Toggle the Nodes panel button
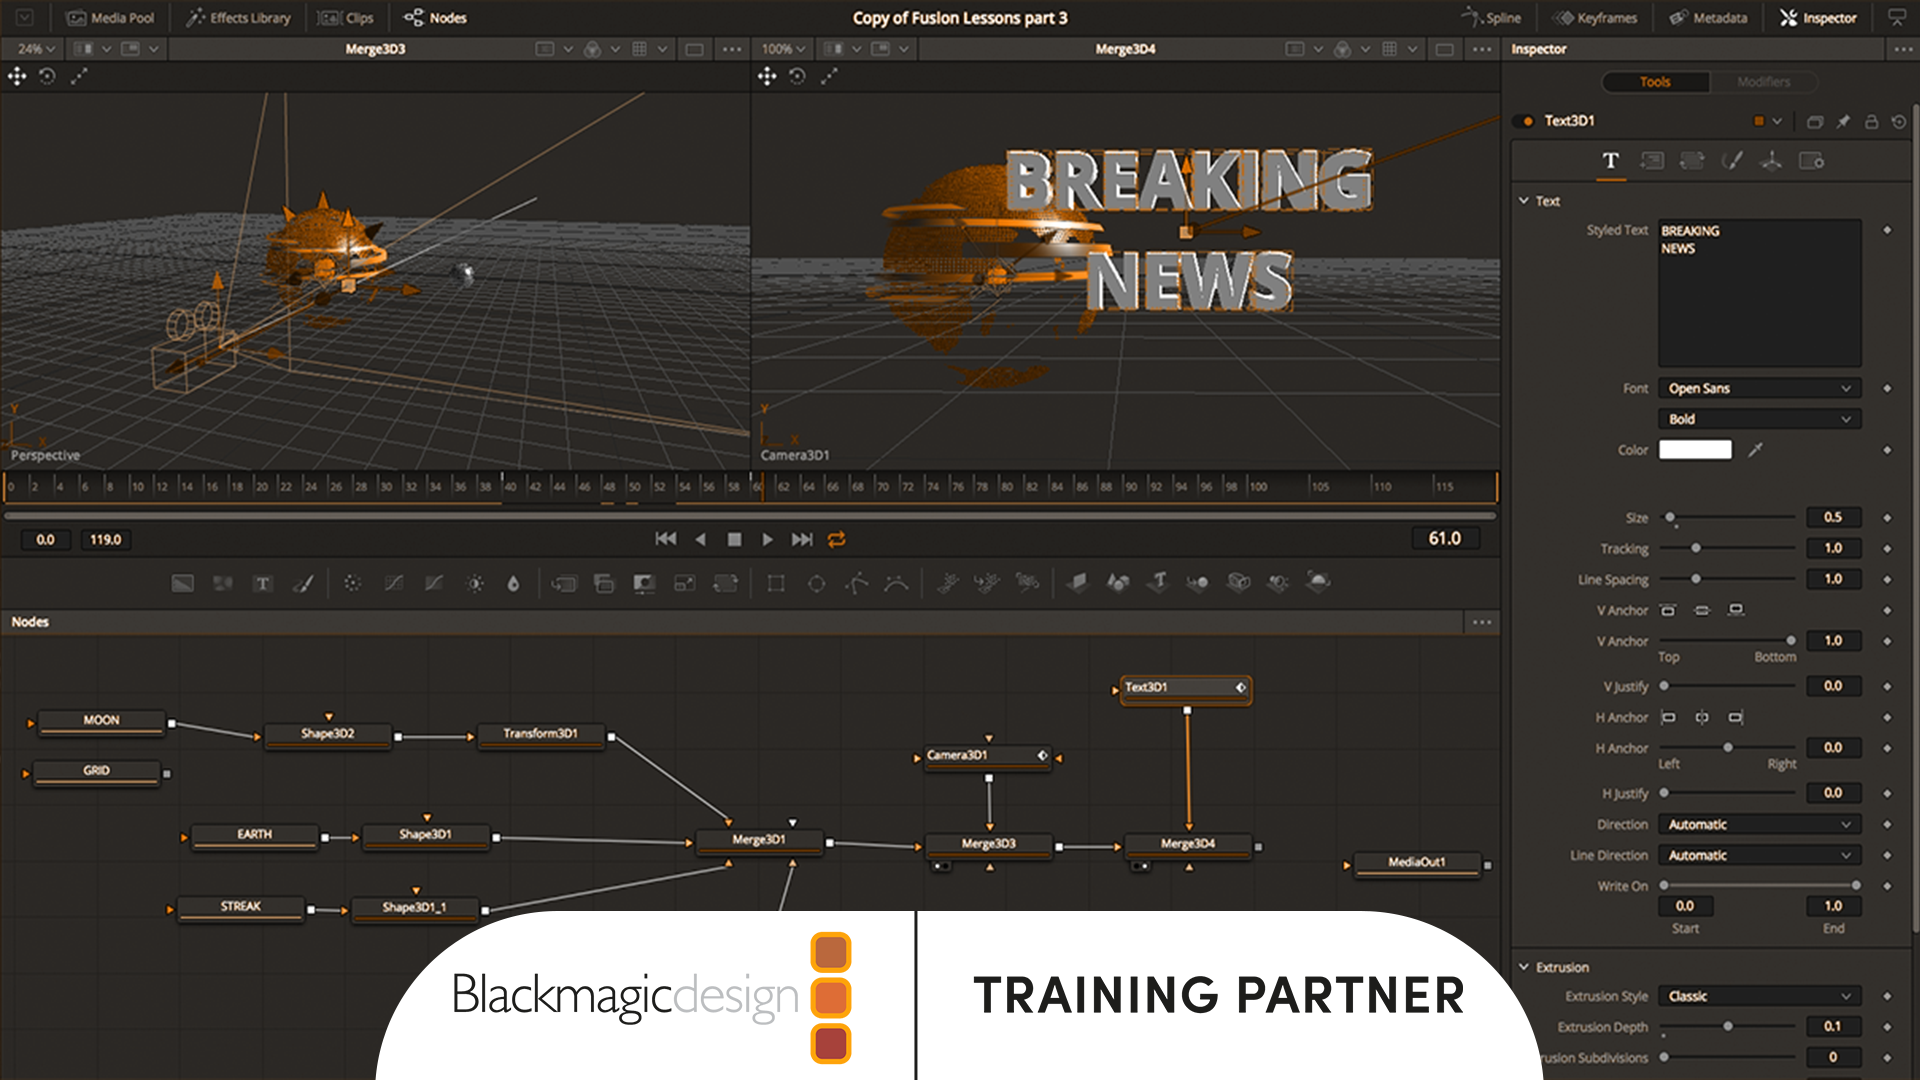 (x=435, y=18)
